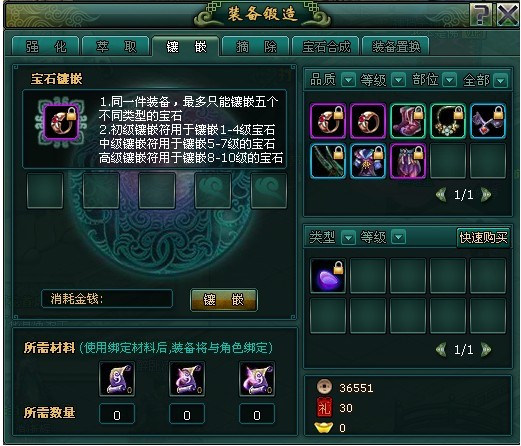
Task: Pick the flower necklace equipment icon
Action: (448, 121)
